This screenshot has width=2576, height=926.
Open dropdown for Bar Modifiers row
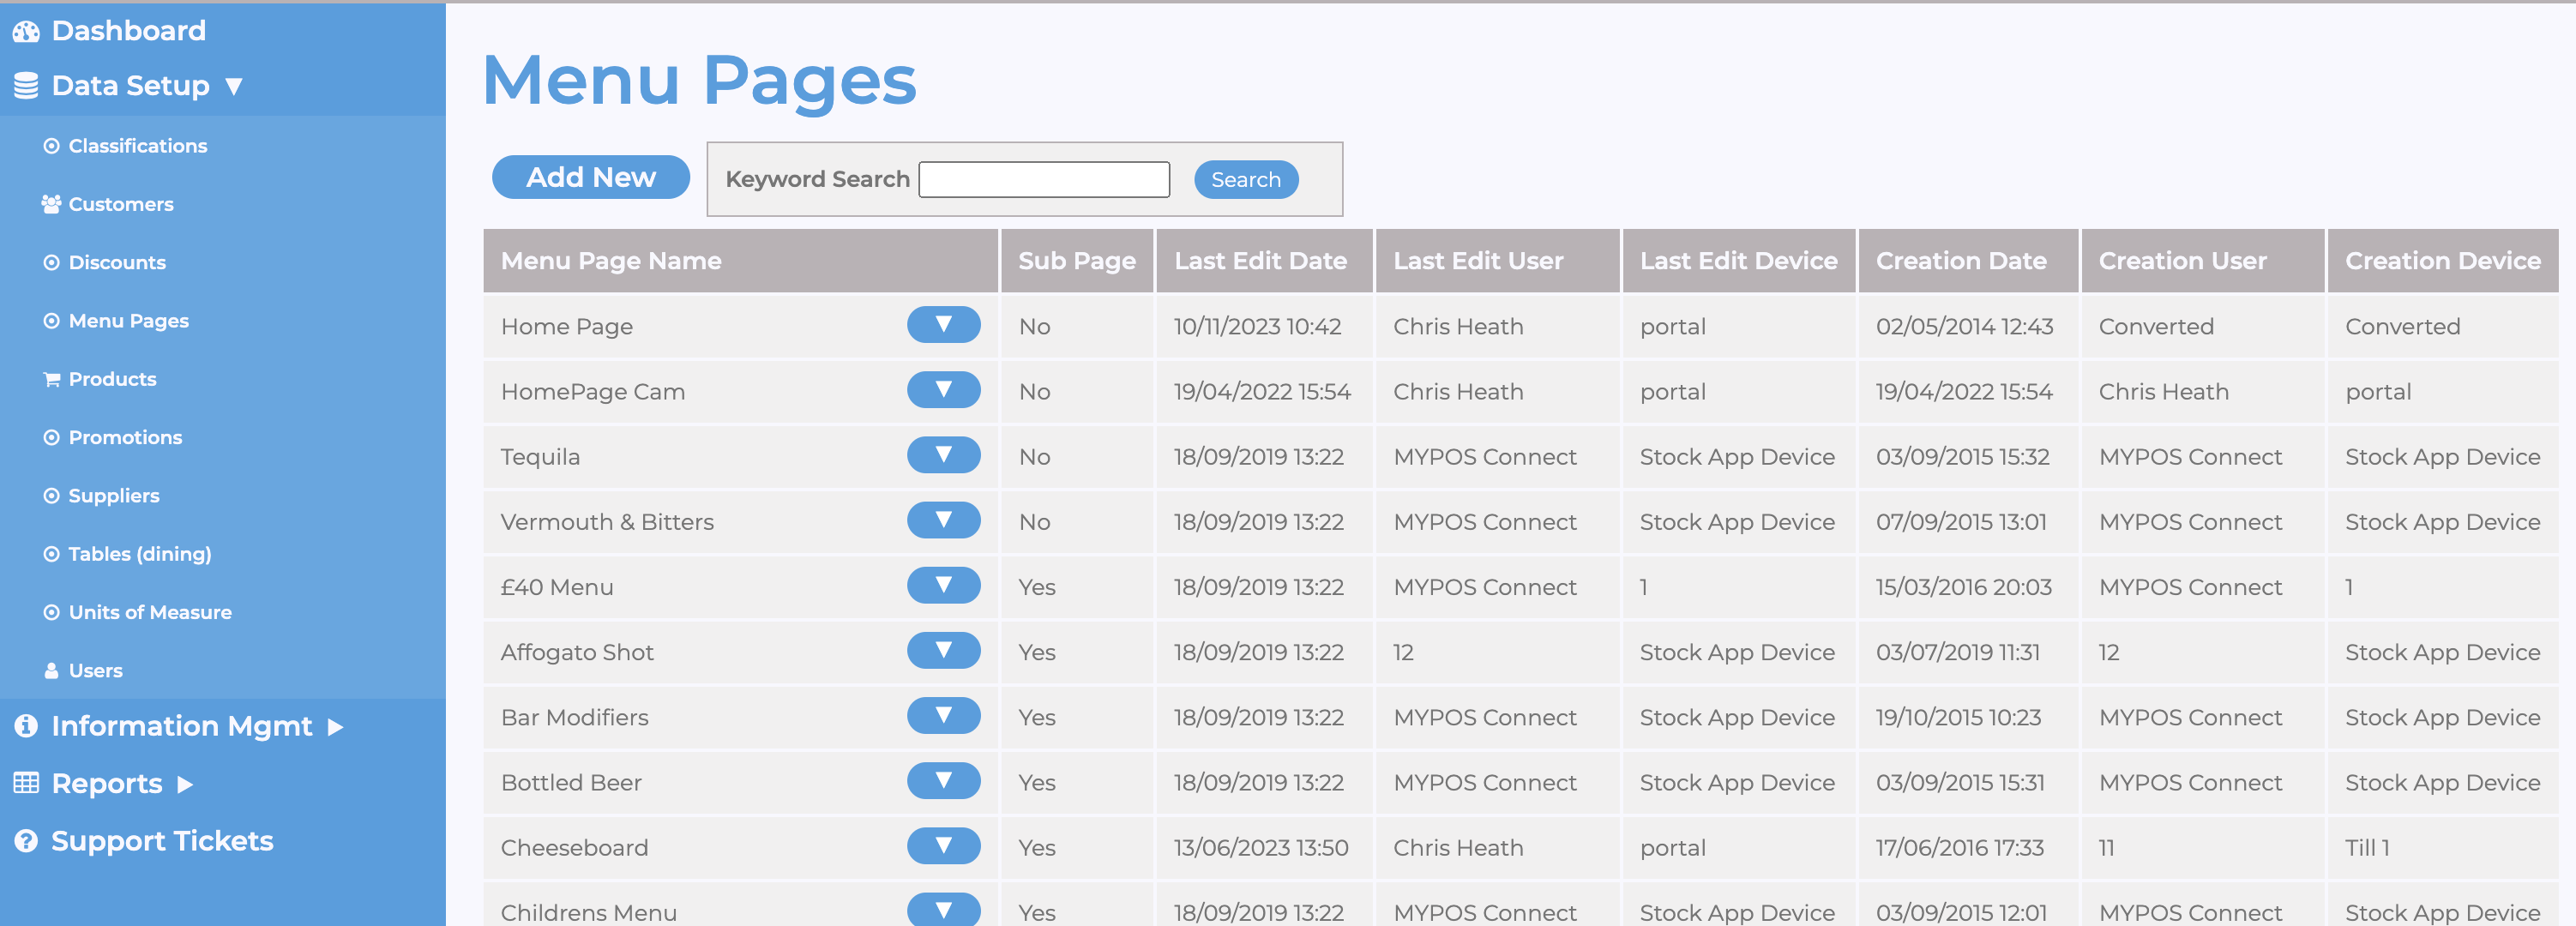click(943, 715)
